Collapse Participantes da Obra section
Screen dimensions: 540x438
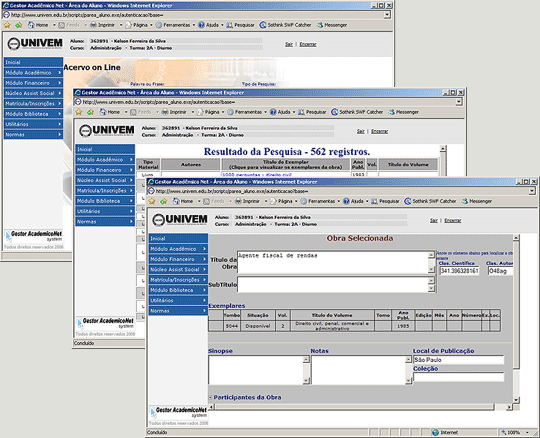pyautogui.click(x=210, y=397)
